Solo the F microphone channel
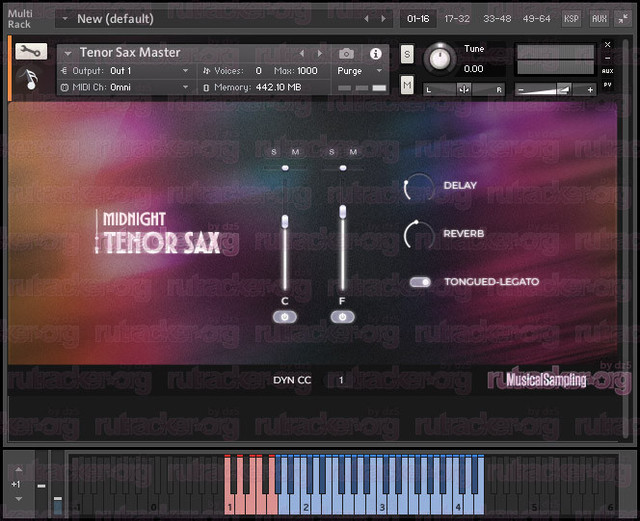This screenshot has height=521, width=640. point(332,152)
